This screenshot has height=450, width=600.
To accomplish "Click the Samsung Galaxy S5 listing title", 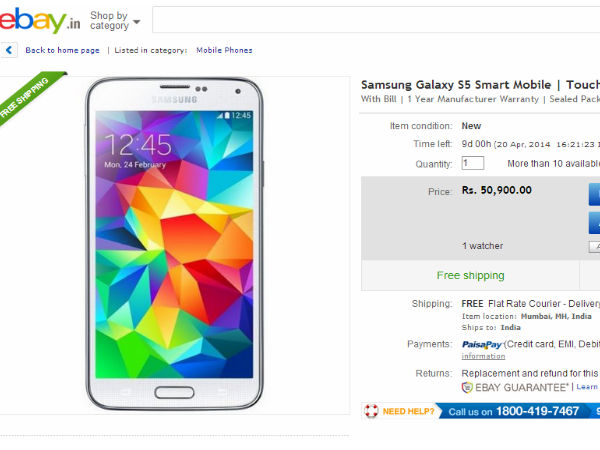I will point(480,85).
